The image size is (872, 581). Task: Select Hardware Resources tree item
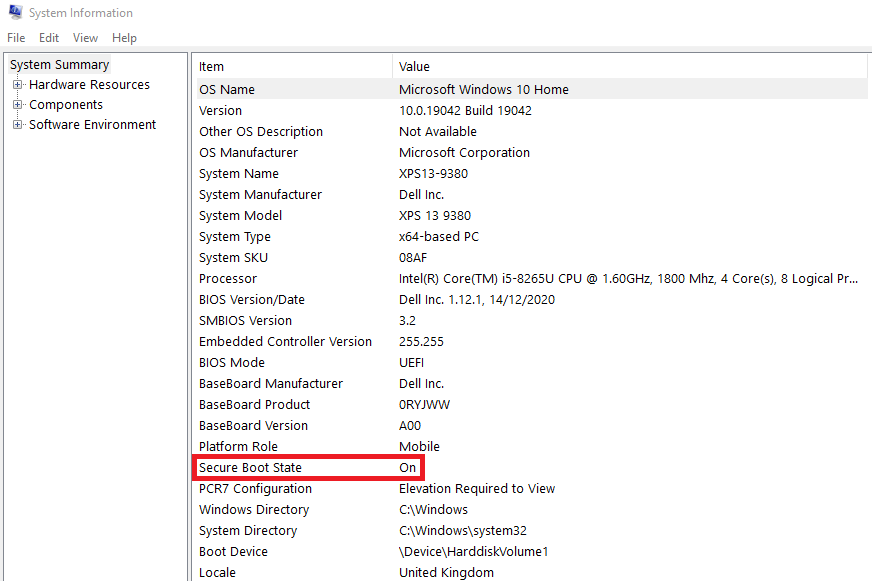point(90,85)
